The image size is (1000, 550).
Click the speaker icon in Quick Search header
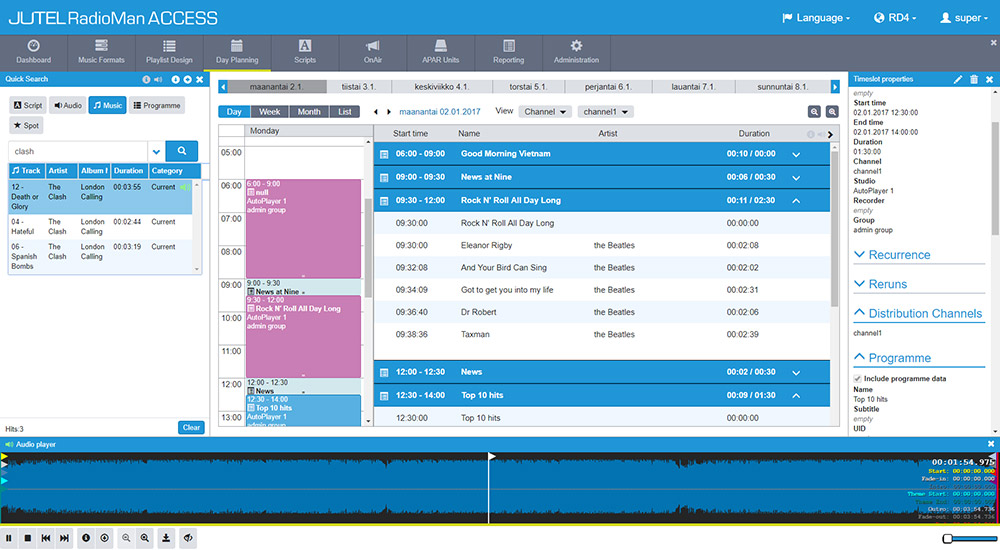[158, 79]
